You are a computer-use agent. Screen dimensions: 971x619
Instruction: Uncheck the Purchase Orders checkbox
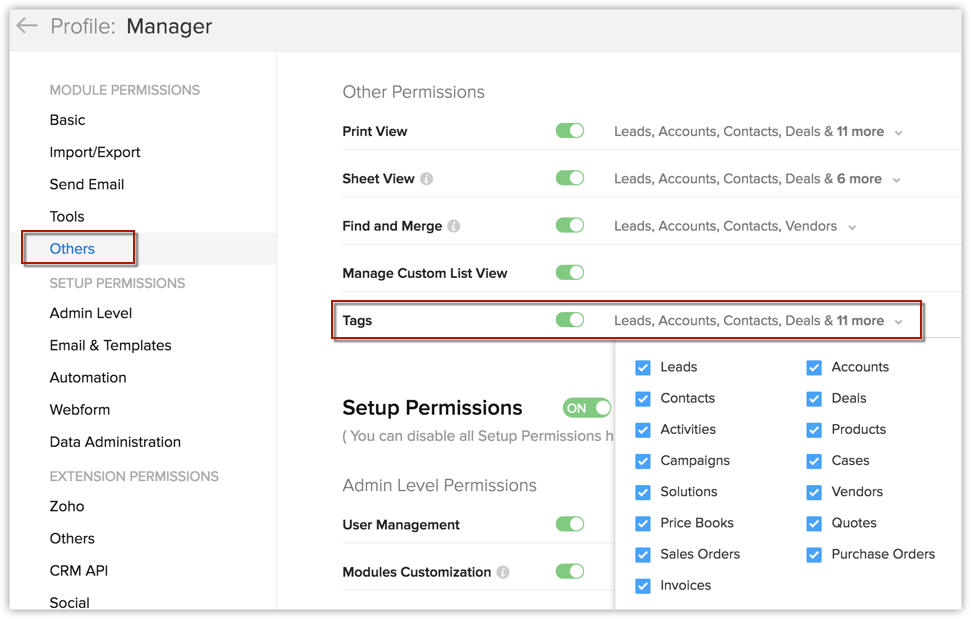(x=814, y=555)
